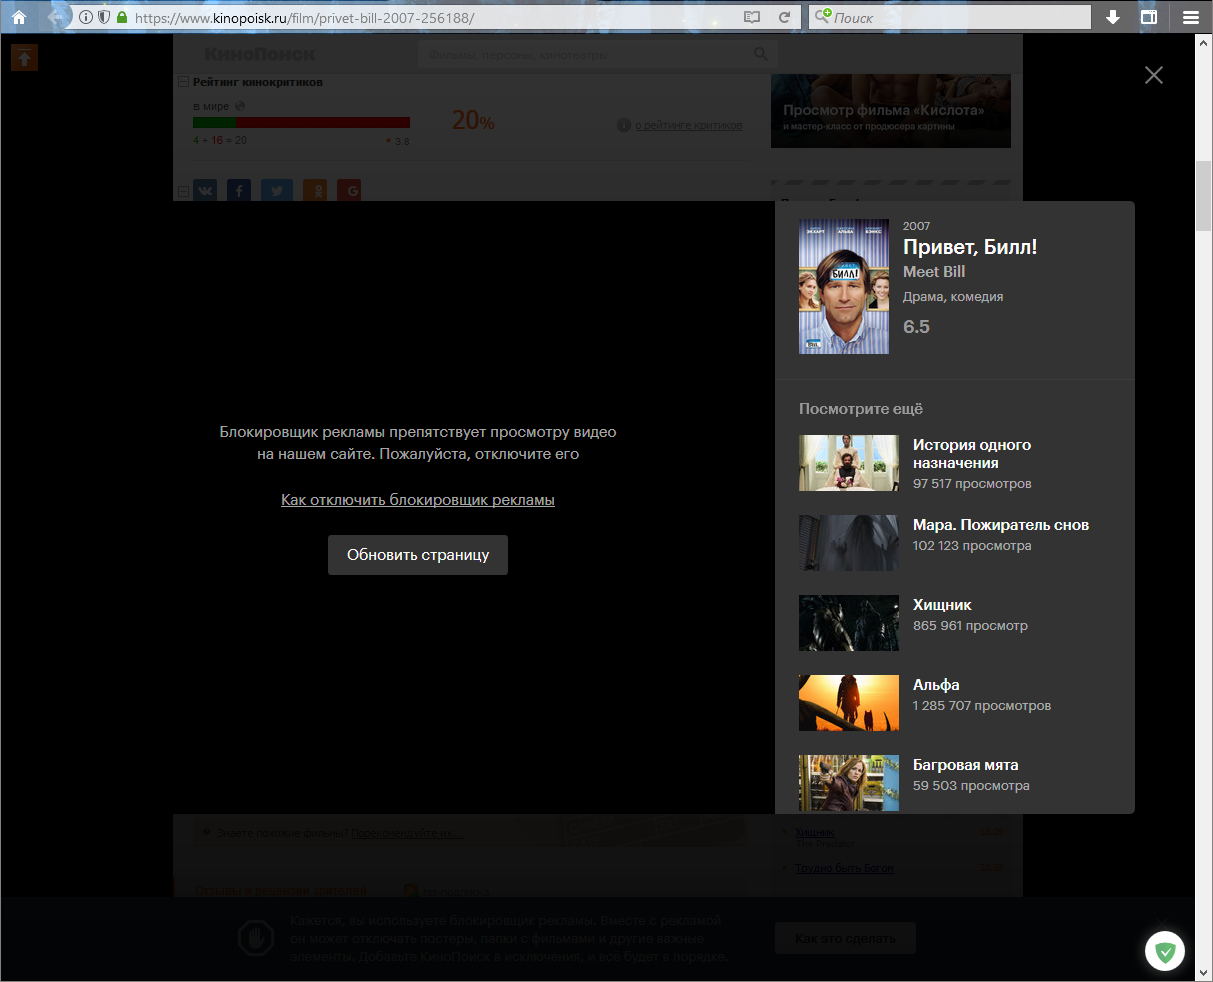This screenshot has height=982, width=1213.
Task: Share the movie on Facebook
Action: (239, 190)
